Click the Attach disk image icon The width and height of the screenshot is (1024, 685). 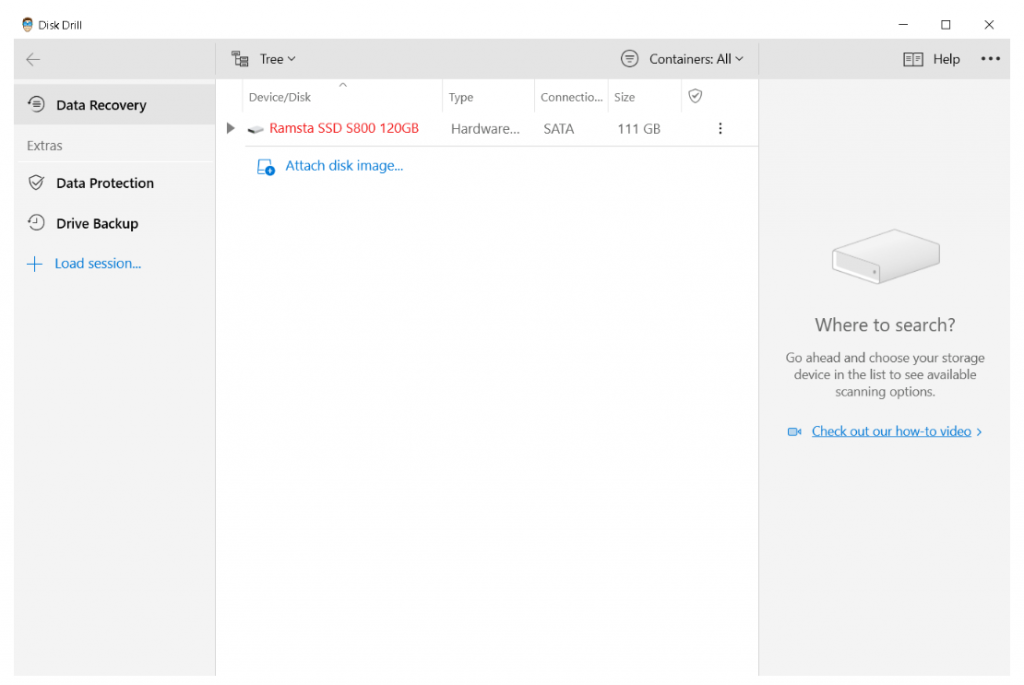[265, 167]
